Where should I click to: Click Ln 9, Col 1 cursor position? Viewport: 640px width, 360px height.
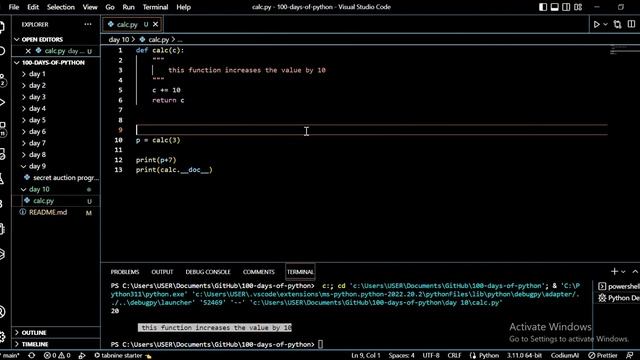[x=366, y=356]
